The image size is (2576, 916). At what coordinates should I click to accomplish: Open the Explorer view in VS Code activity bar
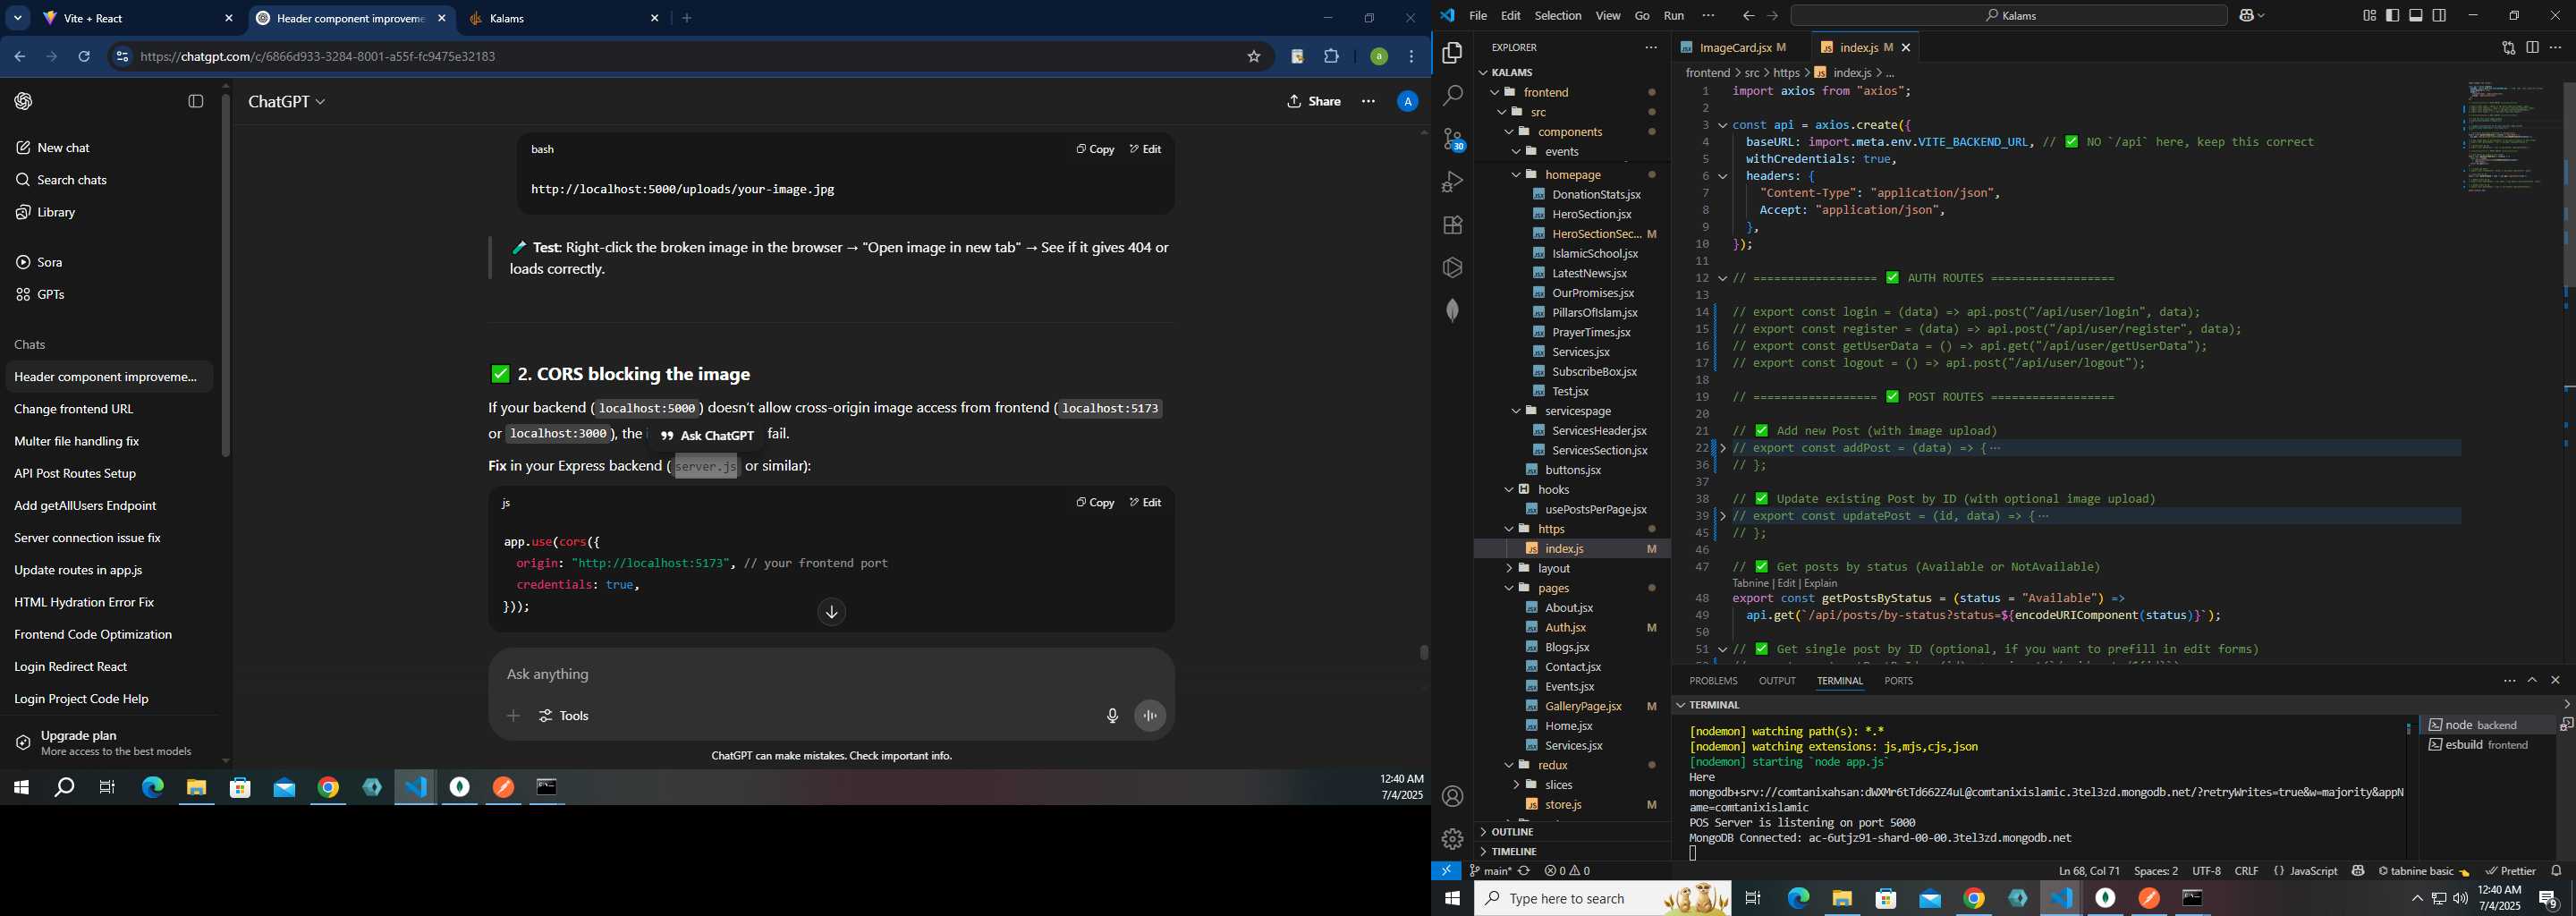pos(1452,52)
